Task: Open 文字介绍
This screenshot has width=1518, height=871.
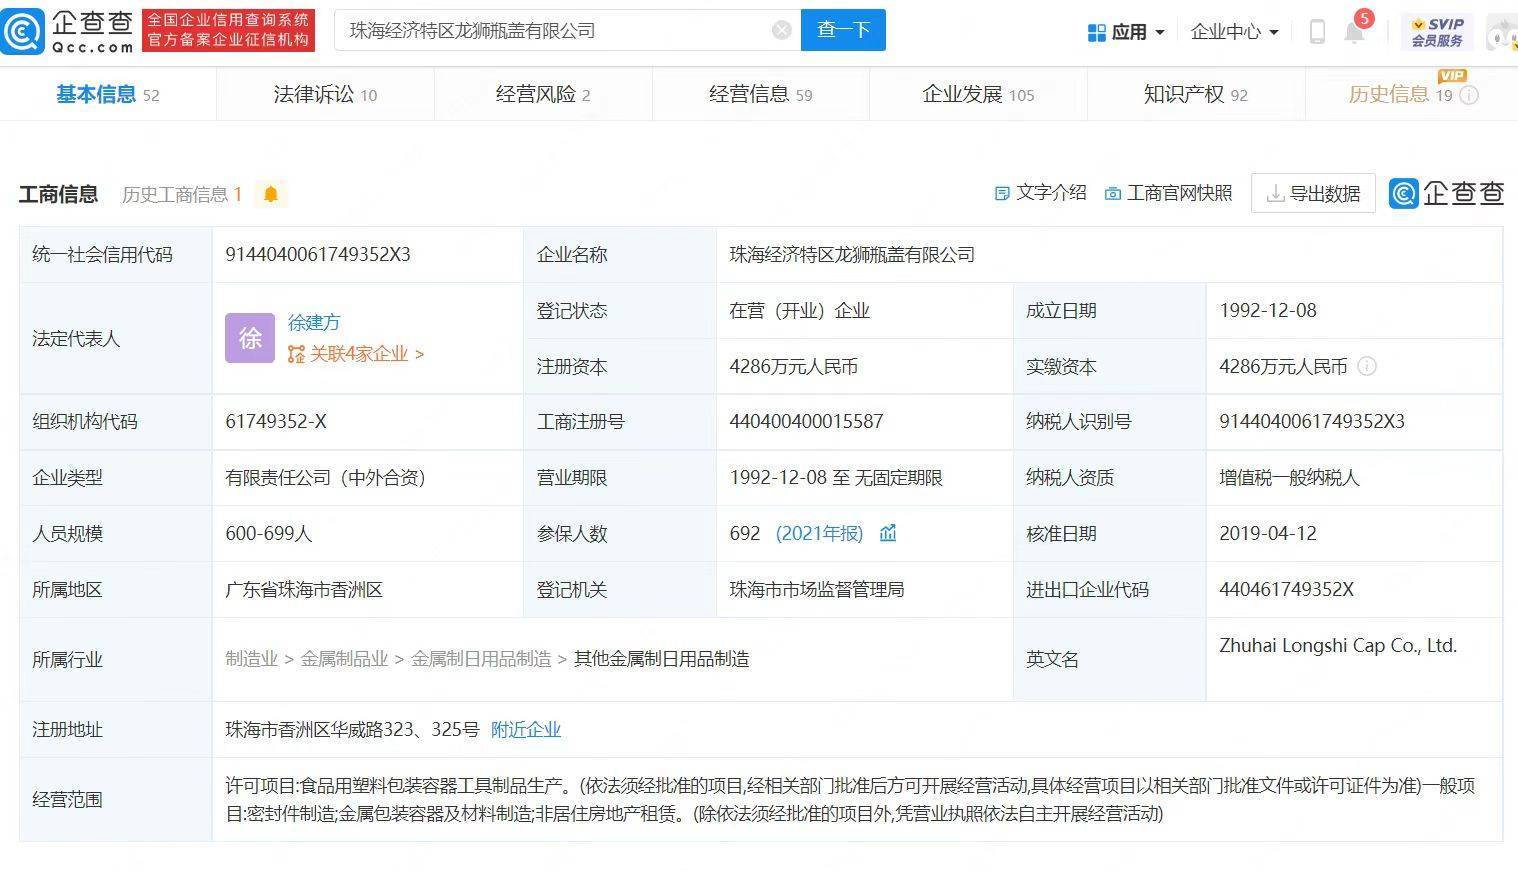Action: point(1041,193)
